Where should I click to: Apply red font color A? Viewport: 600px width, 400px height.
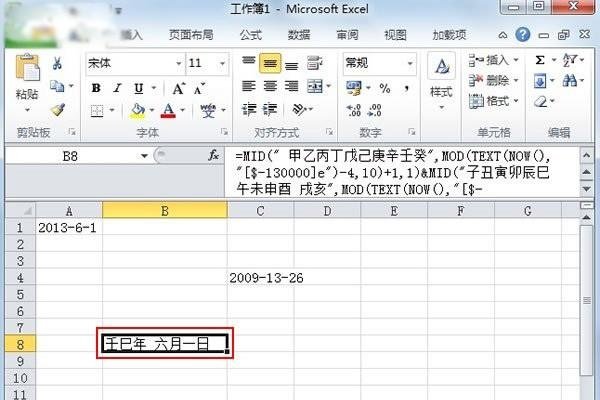[x=168, y=111]
